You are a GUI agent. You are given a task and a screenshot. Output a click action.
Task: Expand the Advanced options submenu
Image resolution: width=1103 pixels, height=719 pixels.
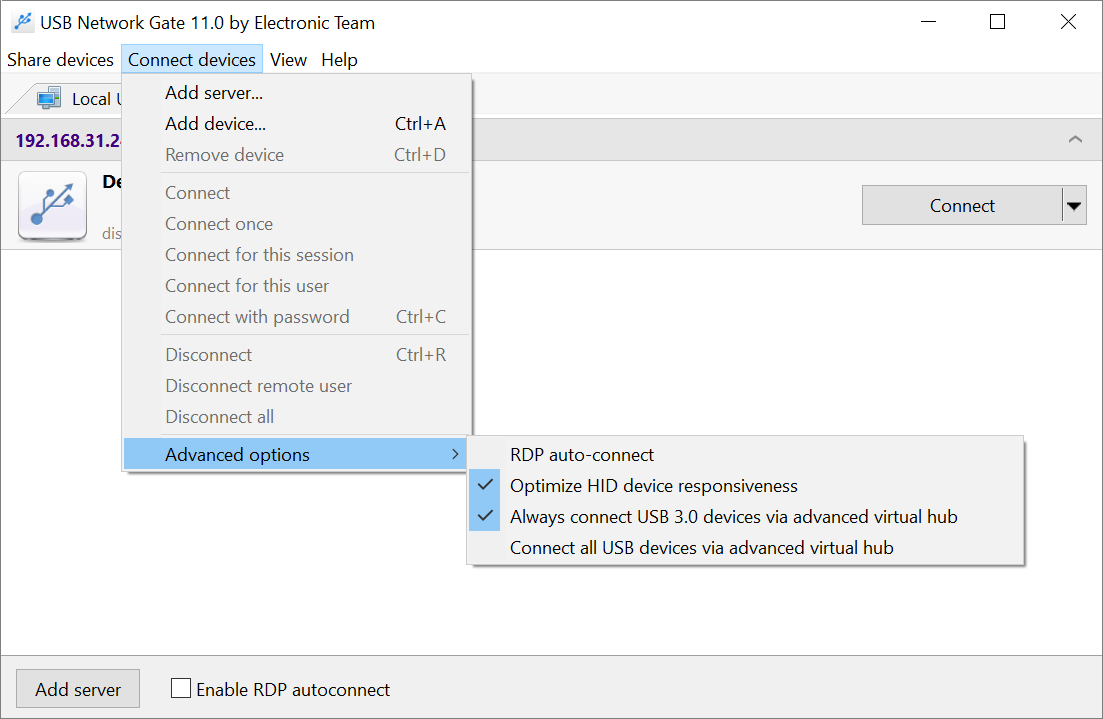tap(296, 454)
